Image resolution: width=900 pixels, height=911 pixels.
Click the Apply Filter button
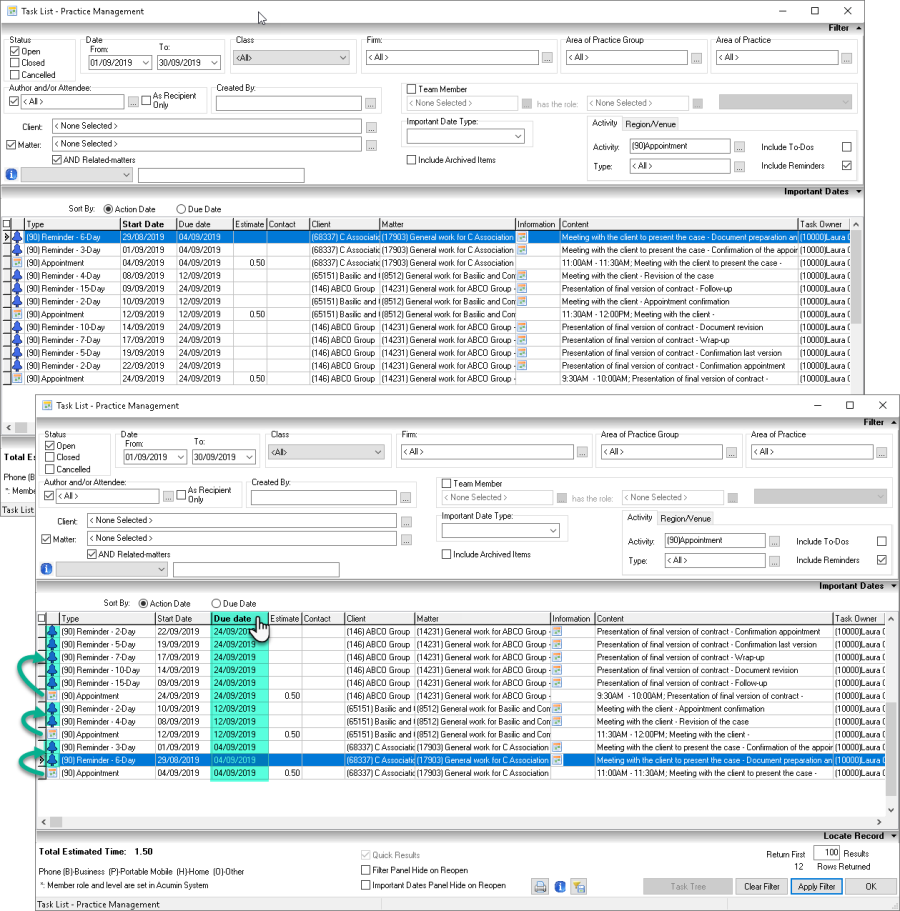[816, 887]
